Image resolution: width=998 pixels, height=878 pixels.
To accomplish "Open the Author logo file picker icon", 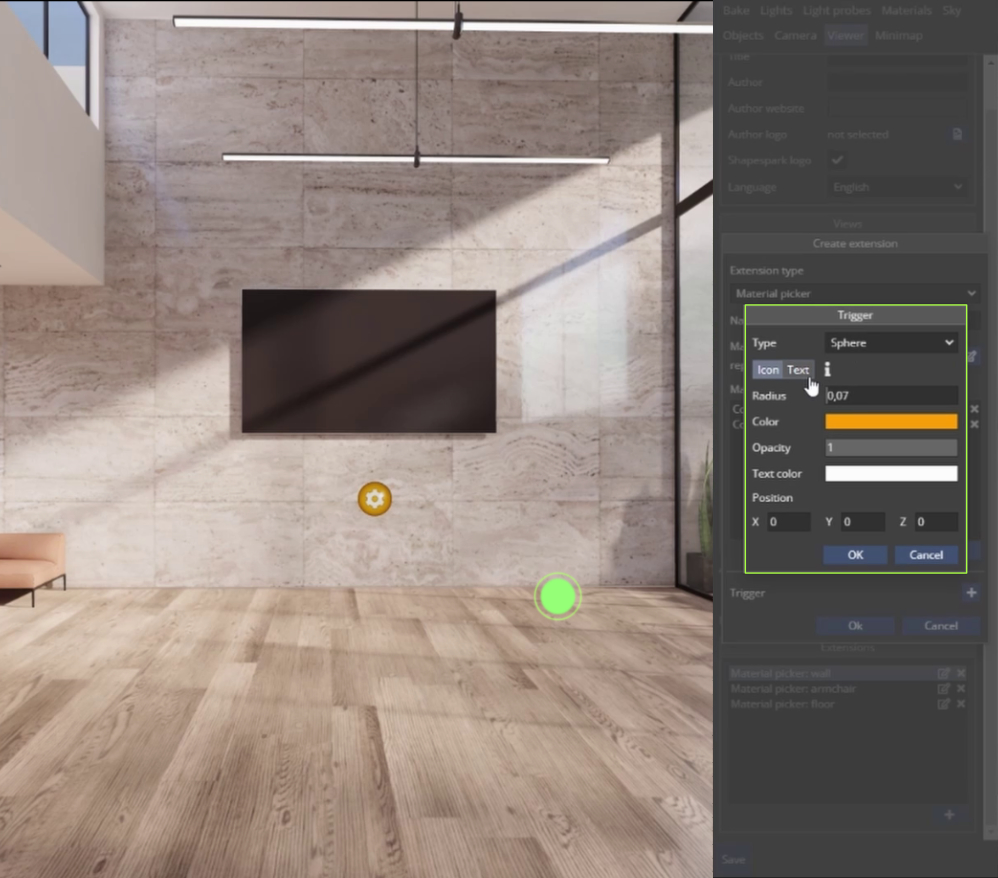I will click(x=957, y=134).
